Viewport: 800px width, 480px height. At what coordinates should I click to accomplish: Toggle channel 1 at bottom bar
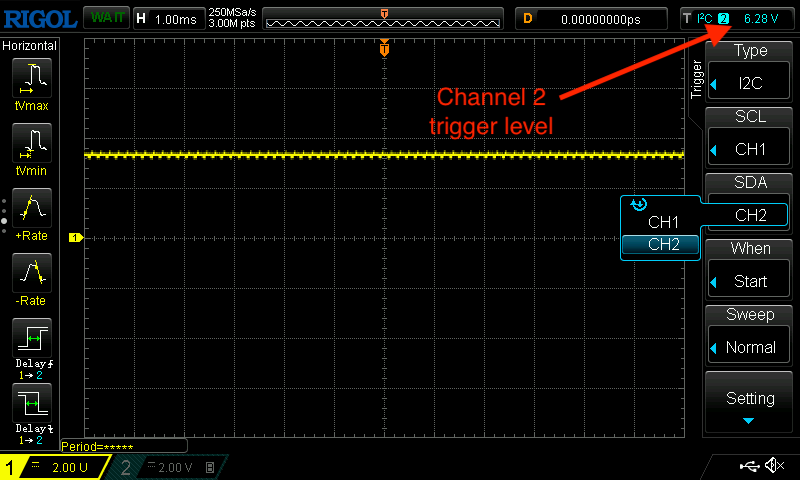(55, 467)
